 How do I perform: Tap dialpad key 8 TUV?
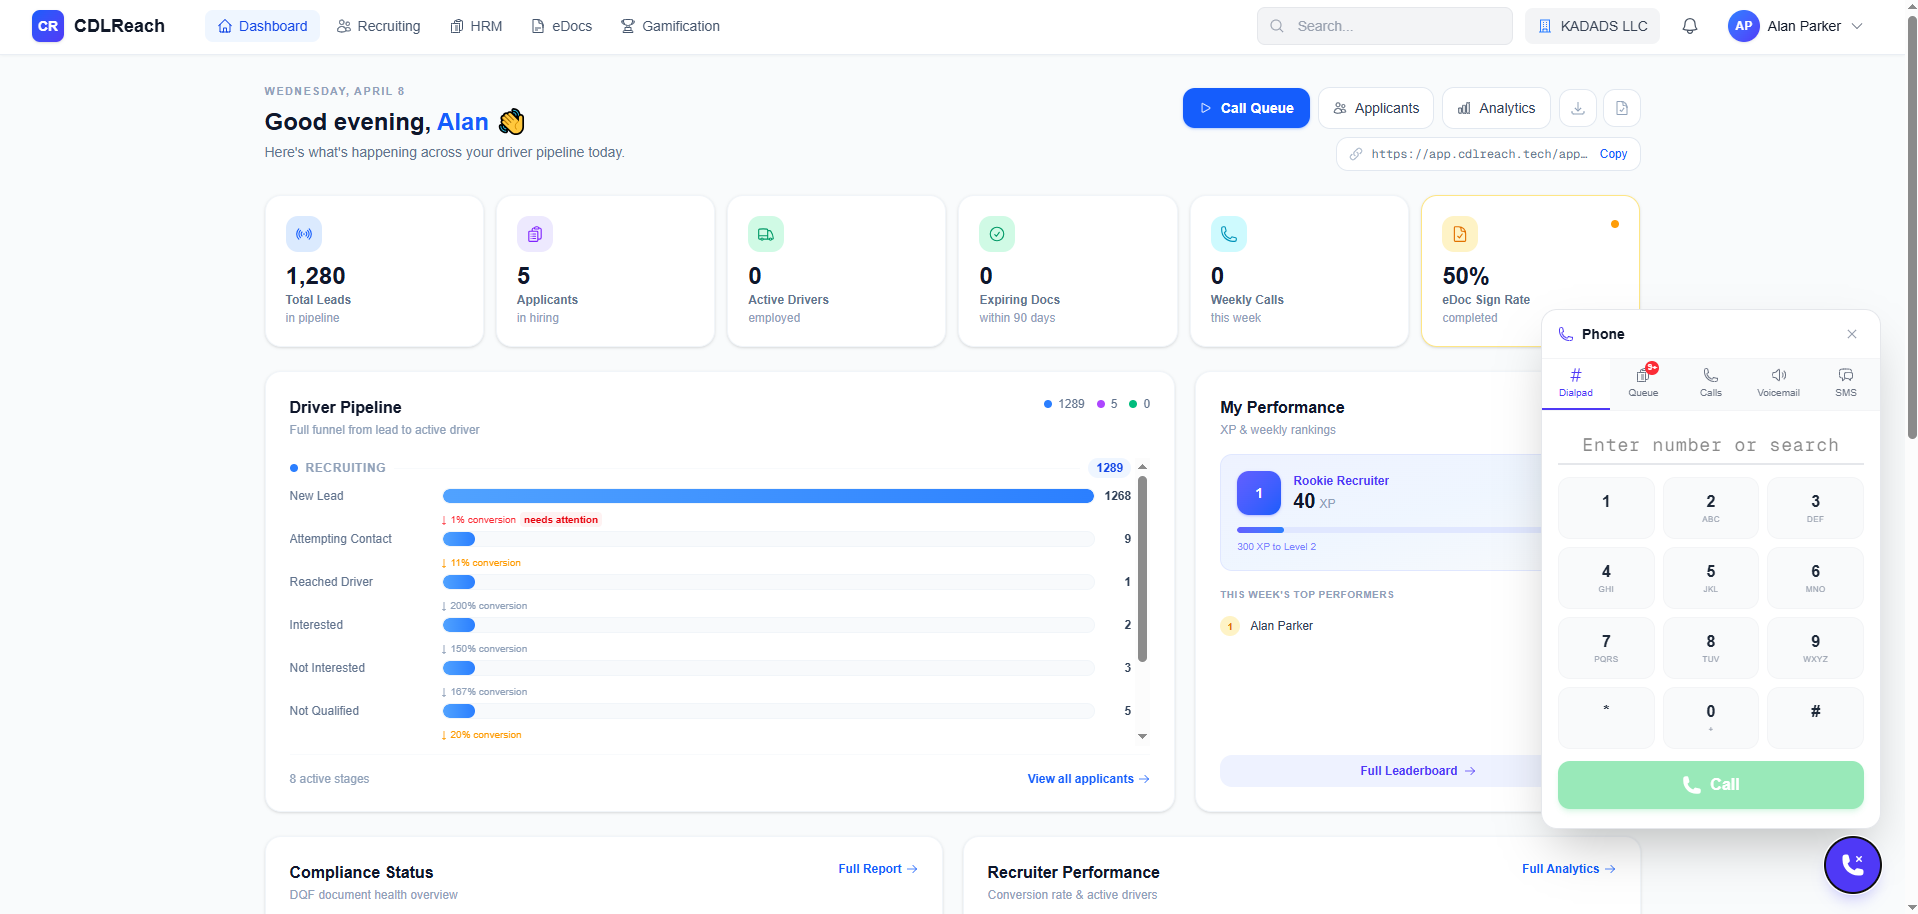(x=1711, y=648)
